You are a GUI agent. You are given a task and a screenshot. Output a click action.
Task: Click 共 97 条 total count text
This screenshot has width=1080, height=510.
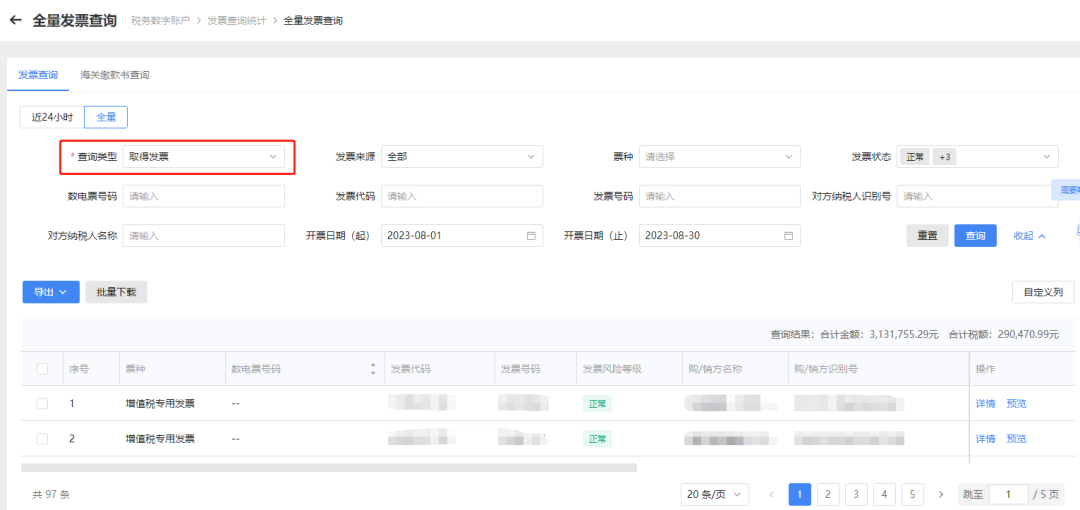tap(51, 495)
